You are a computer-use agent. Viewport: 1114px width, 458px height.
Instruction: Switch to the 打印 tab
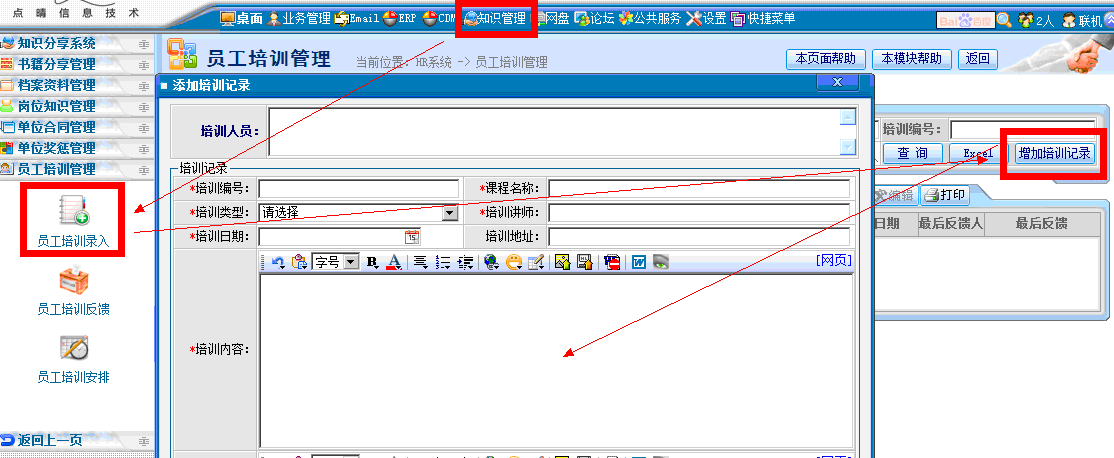[945, 195]
